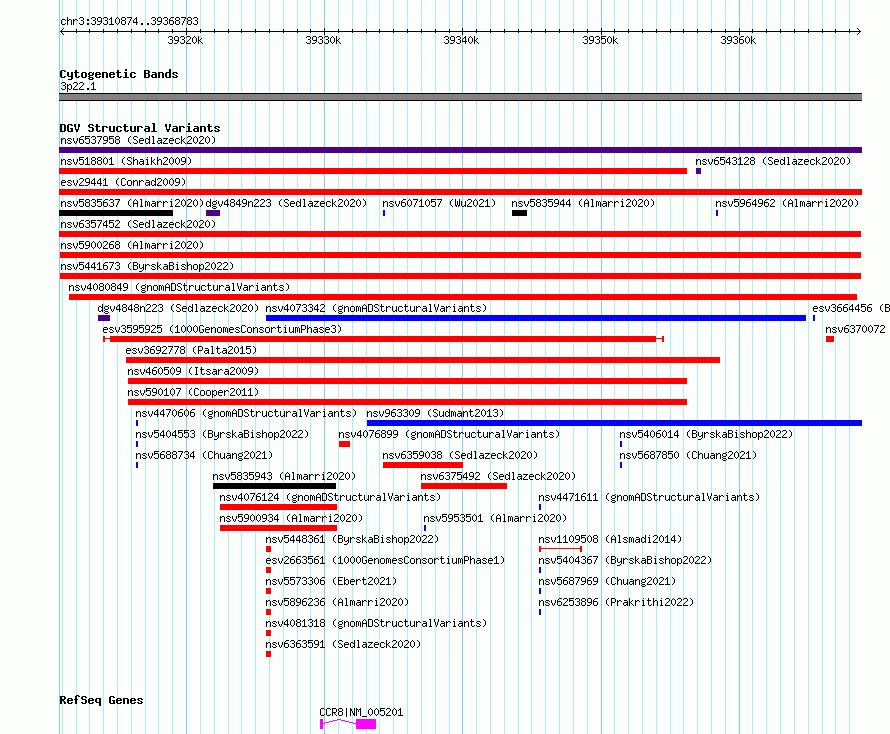This screenshot has height=734, width=890.
Task: Open variant nsv518801 (Shaikh2009)
Action: (126, 161)
